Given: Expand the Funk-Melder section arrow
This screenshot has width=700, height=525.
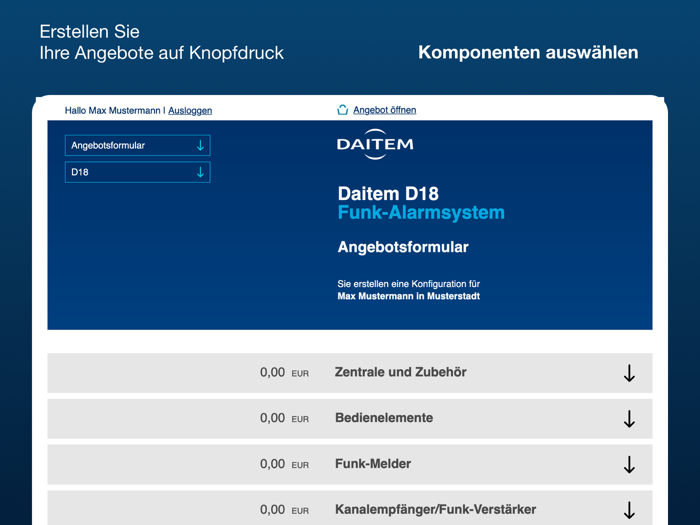Looking at the screenshot, I should (x=629, y=464).
